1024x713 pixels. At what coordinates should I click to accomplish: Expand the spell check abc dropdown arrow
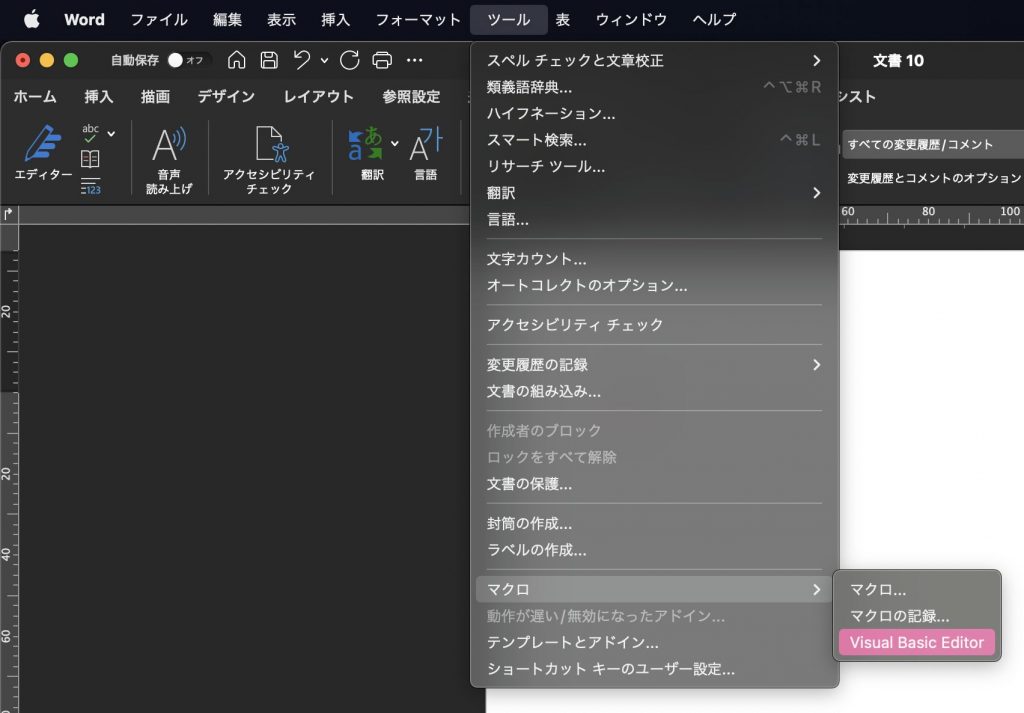[x=111, y=133]
